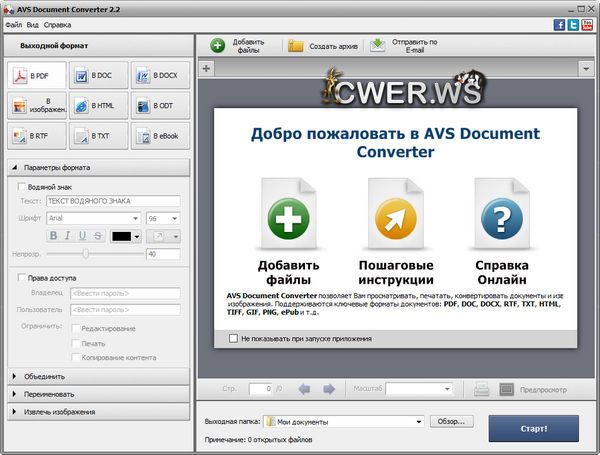
Task: Open the Arial font dropdown
Action: coord(93,217)
